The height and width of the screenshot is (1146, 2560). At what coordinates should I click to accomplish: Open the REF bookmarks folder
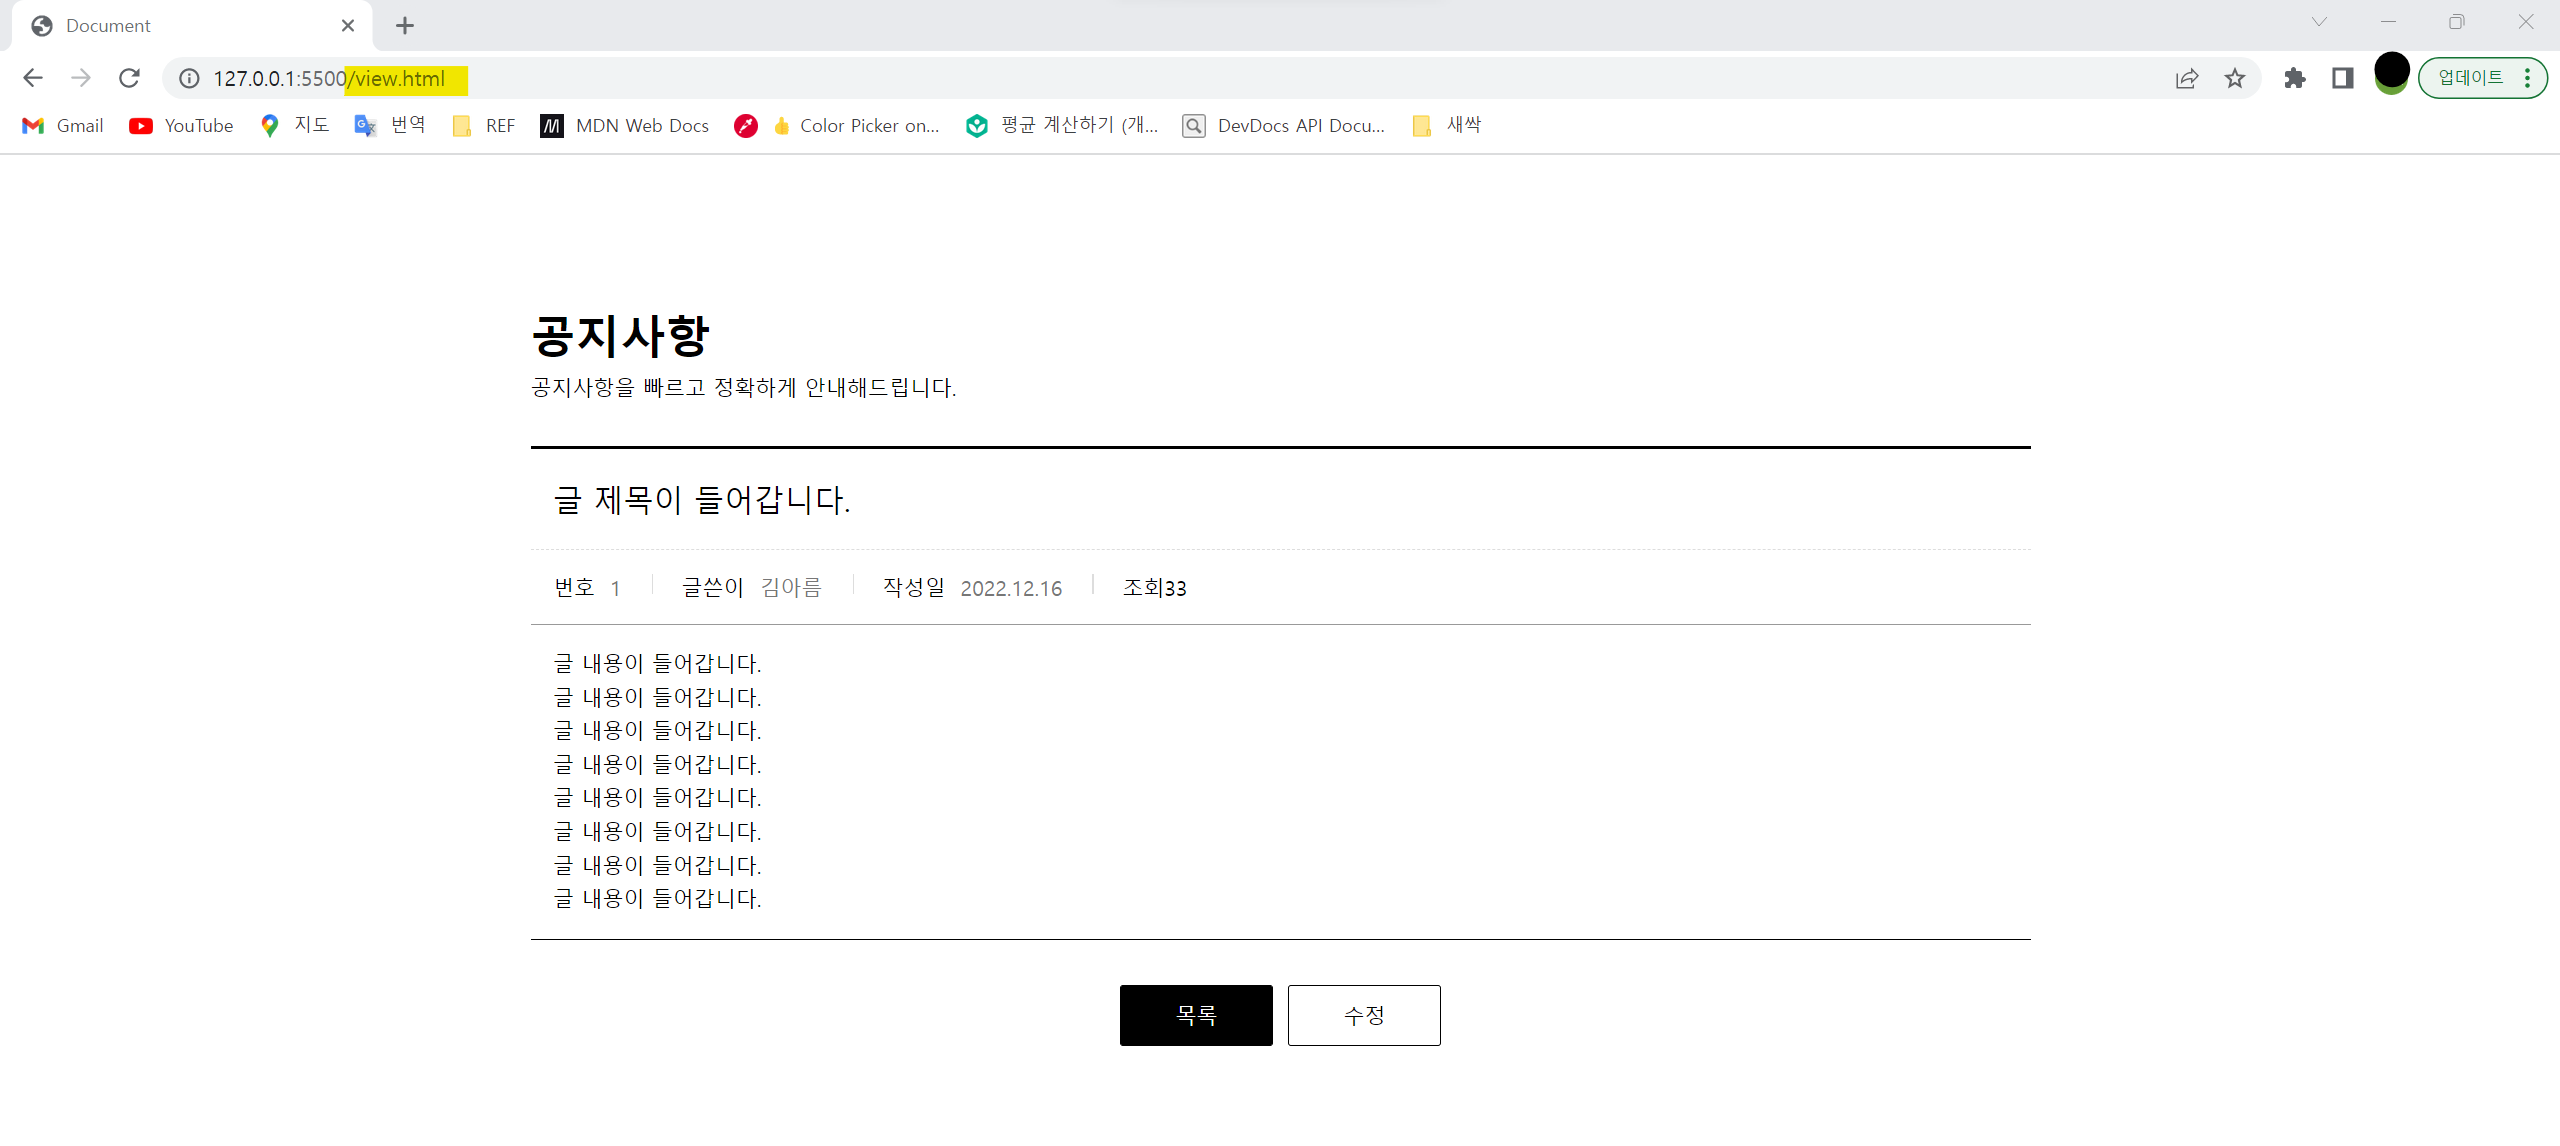485,125
